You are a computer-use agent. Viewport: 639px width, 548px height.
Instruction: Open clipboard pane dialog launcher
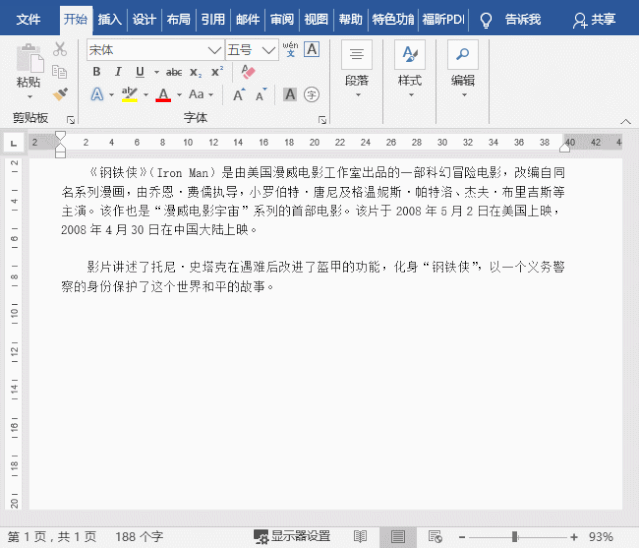pyautogui.click(x=71, y=120)
